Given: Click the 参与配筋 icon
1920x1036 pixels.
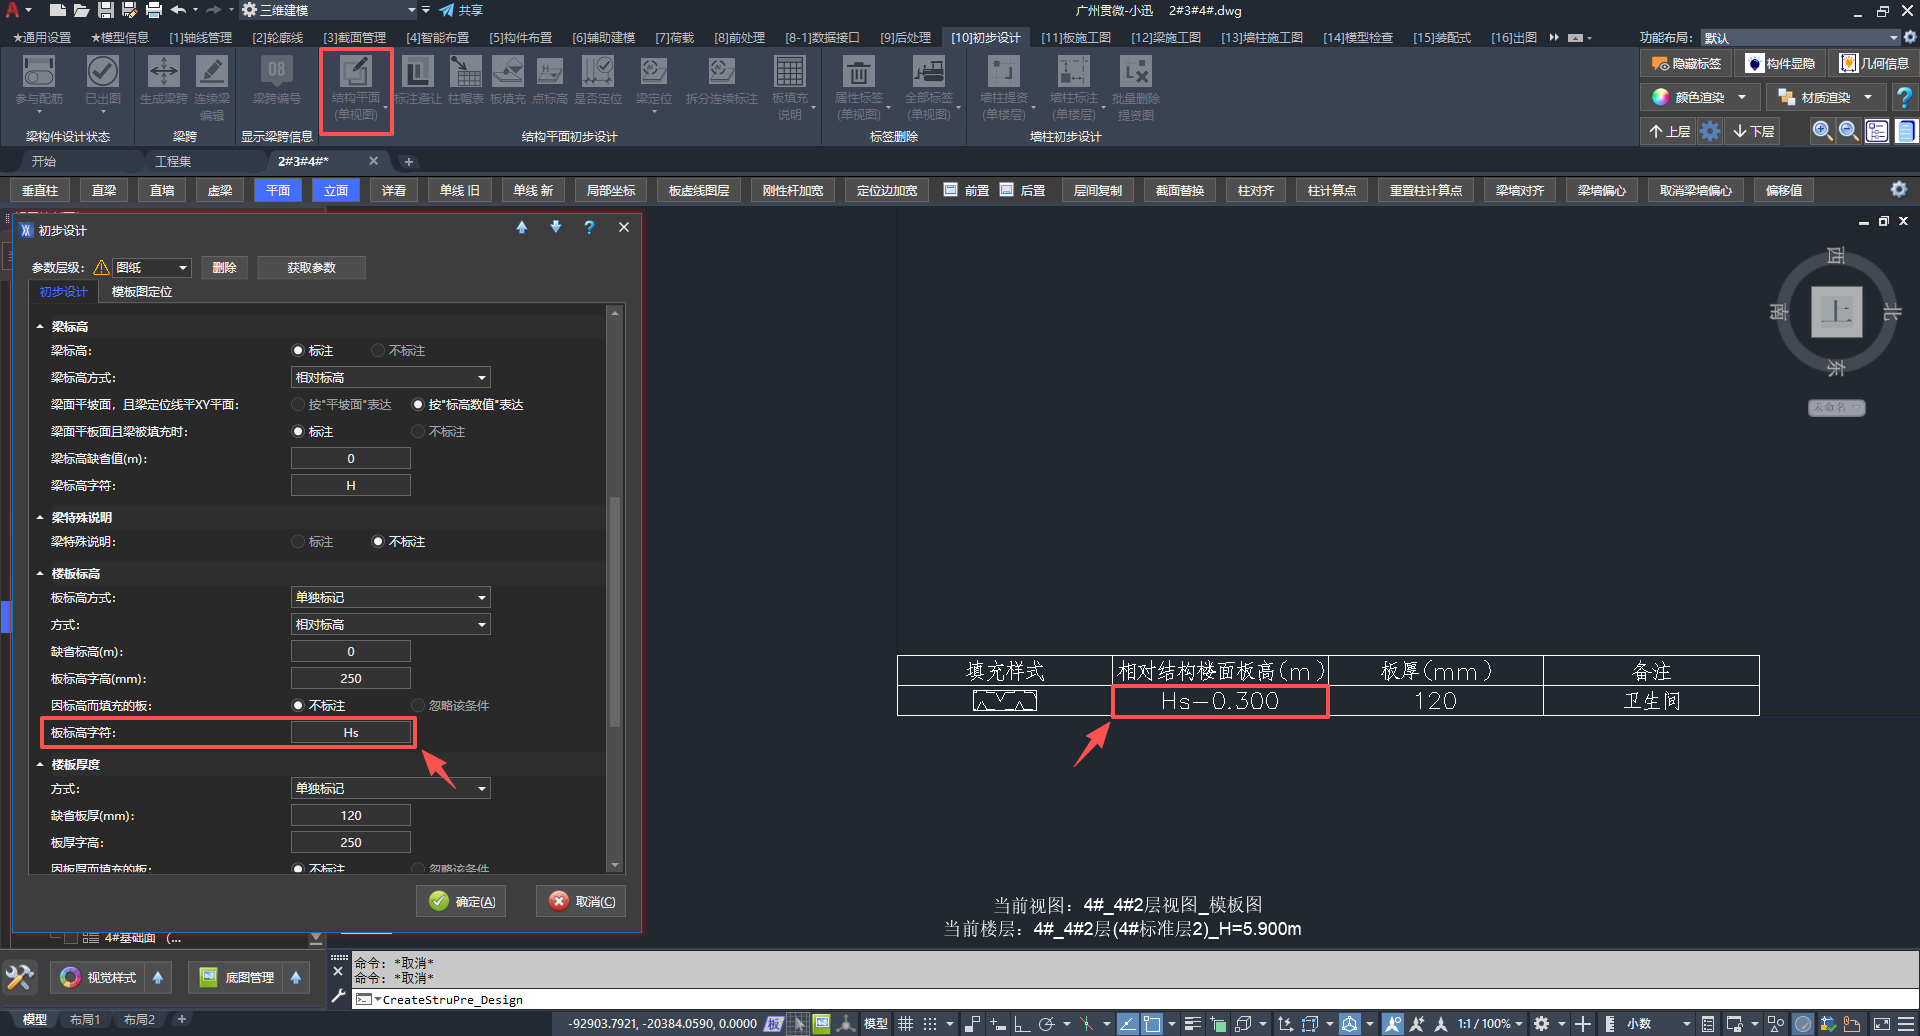Looking at the screenshot, I should pyautogui.click(x=39, y=72).
